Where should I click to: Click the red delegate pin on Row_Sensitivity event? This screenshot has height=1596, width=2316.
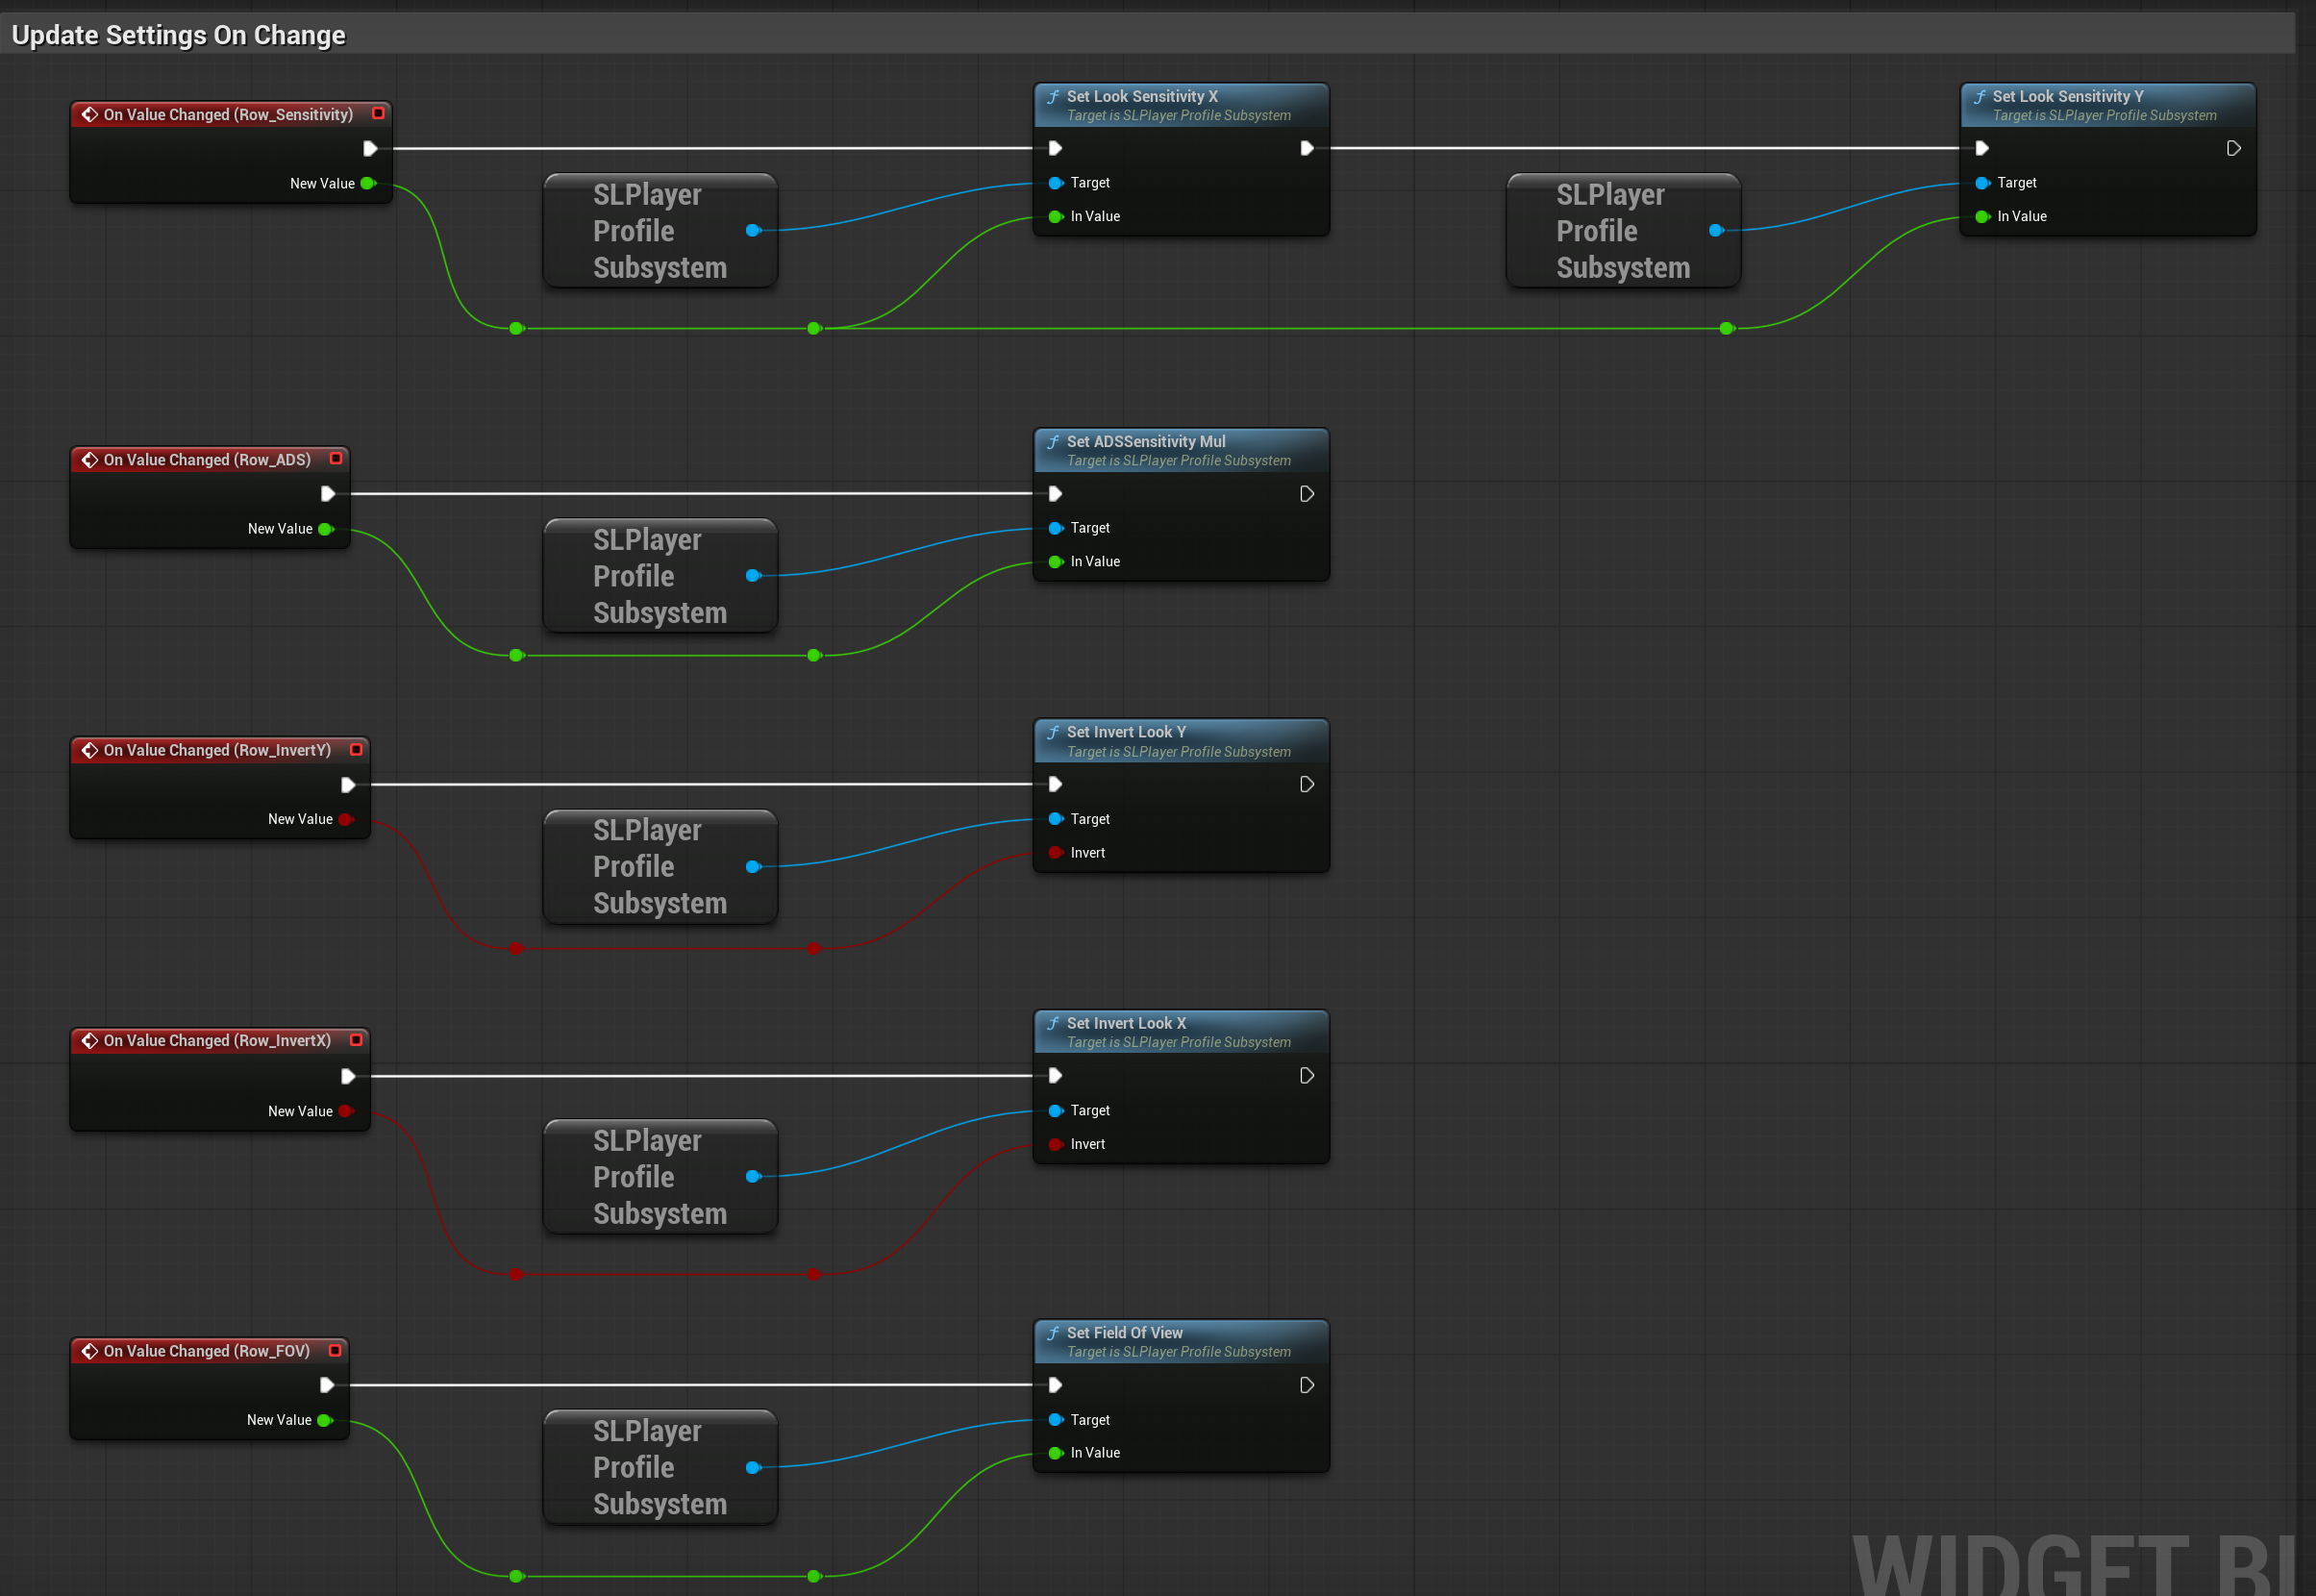378,114
